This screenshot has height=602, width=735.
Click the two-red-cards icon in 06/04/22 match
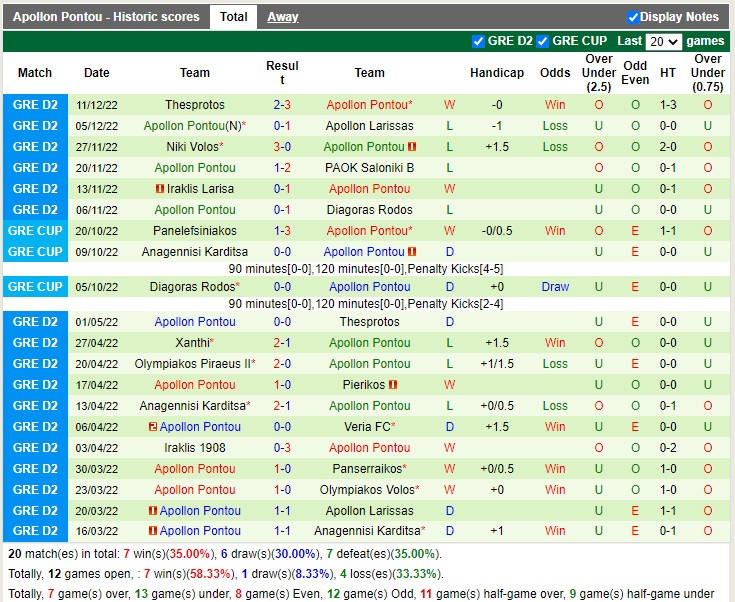(x=151, y=427)
